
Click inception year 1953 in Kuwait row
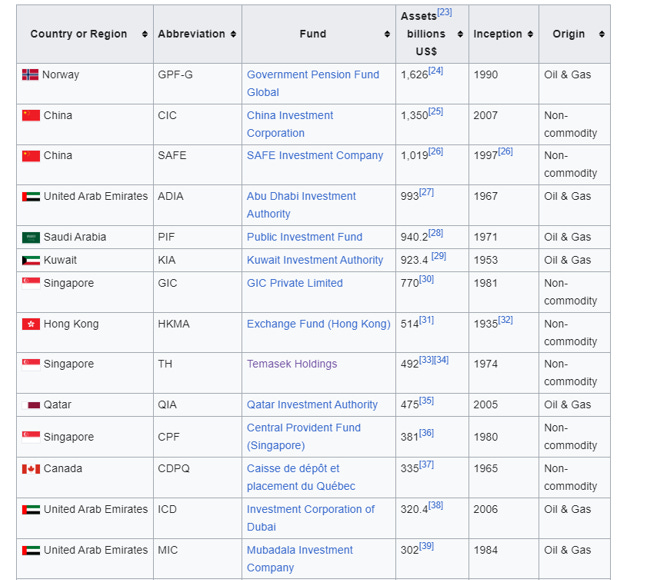(486, 260)
